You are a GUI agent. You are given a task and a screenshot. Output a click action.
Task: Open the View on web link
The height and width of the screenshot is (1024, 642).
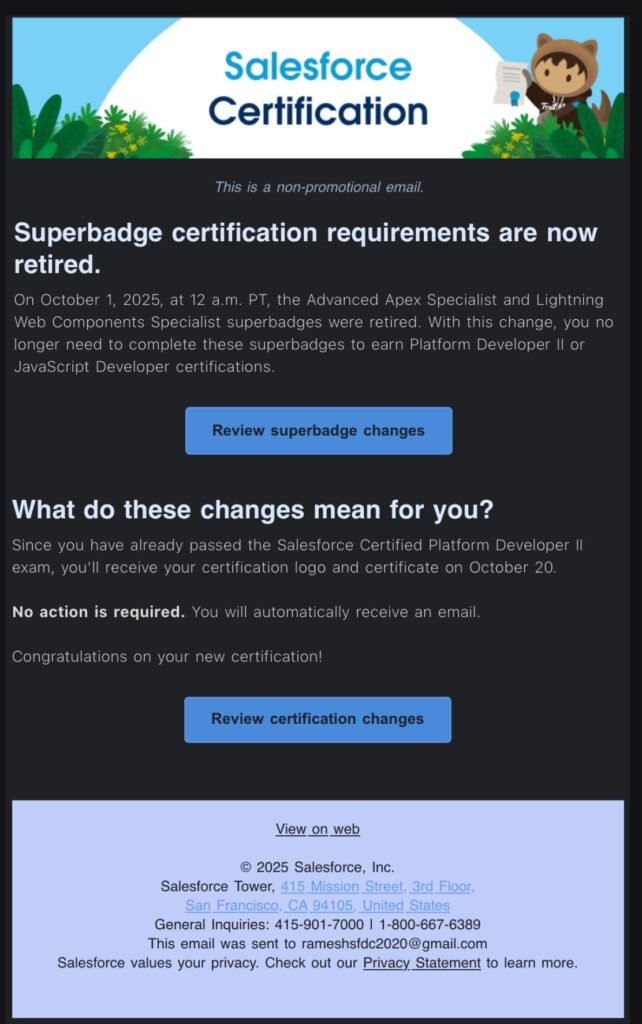317,829
